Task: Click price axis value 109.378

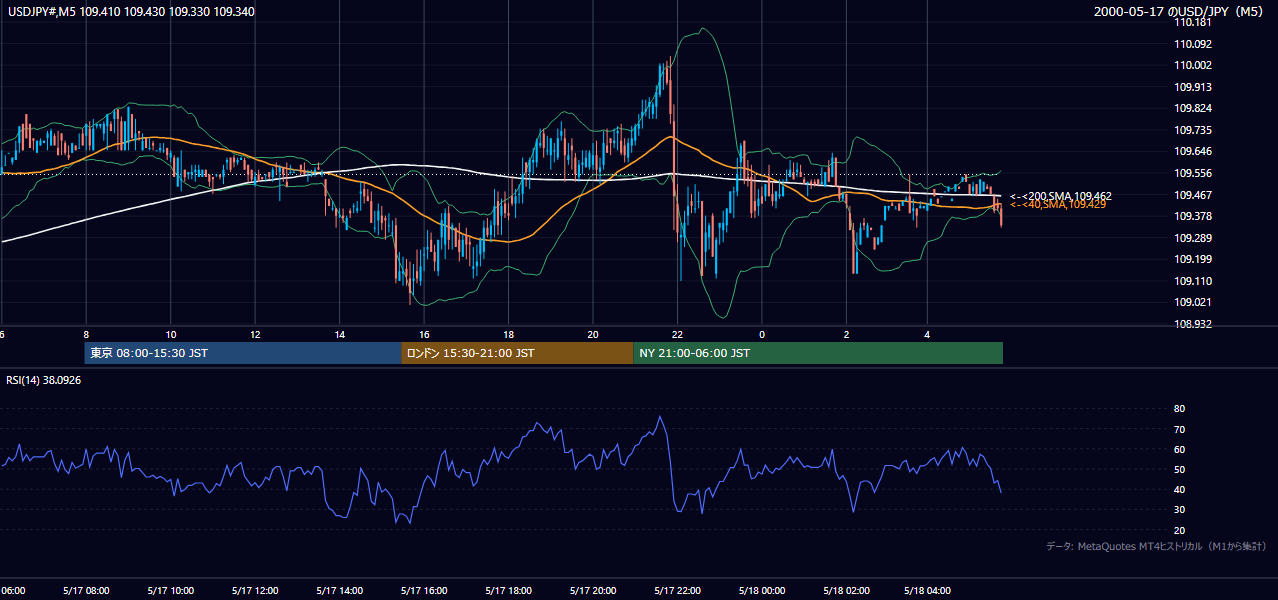Action: click(x=1194, y=216)
